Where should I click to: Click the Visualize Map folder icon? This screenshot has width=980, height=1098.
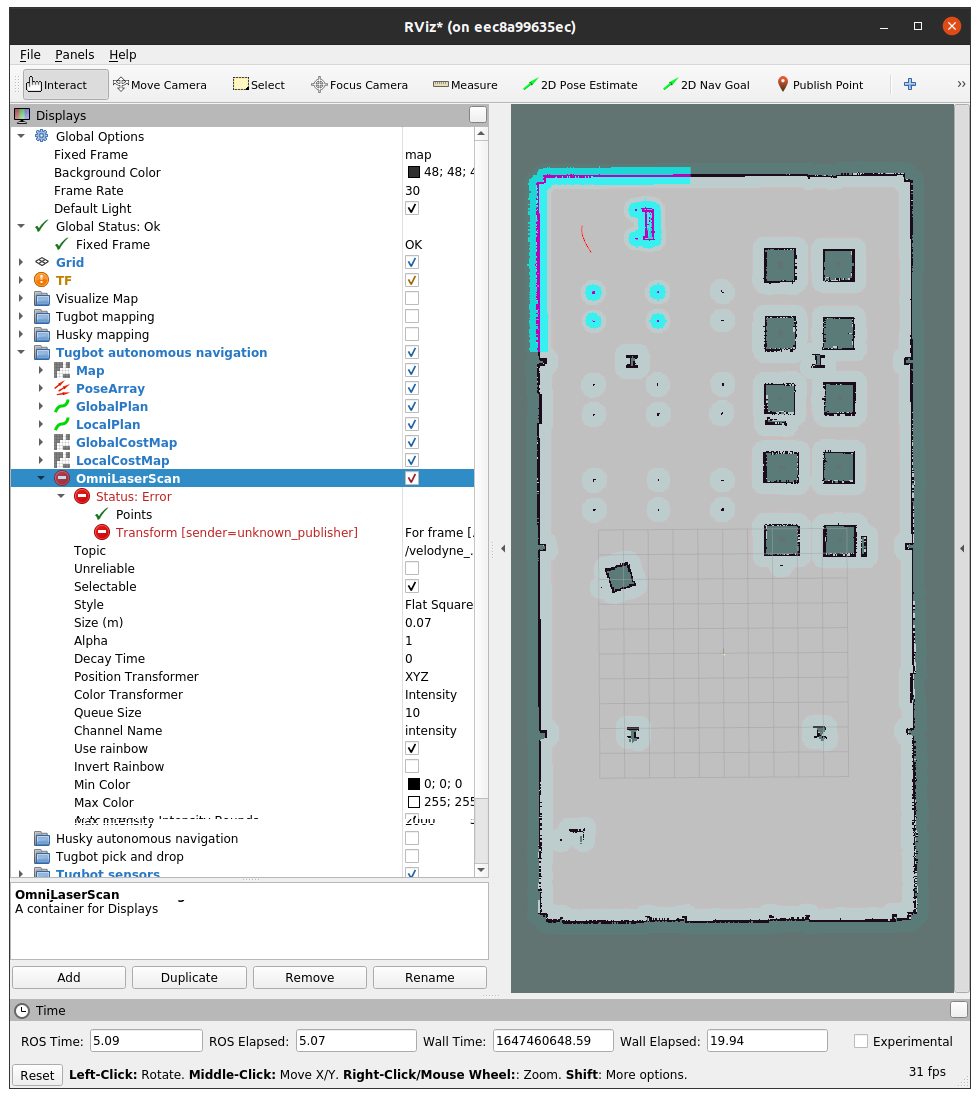pos(42,298)
